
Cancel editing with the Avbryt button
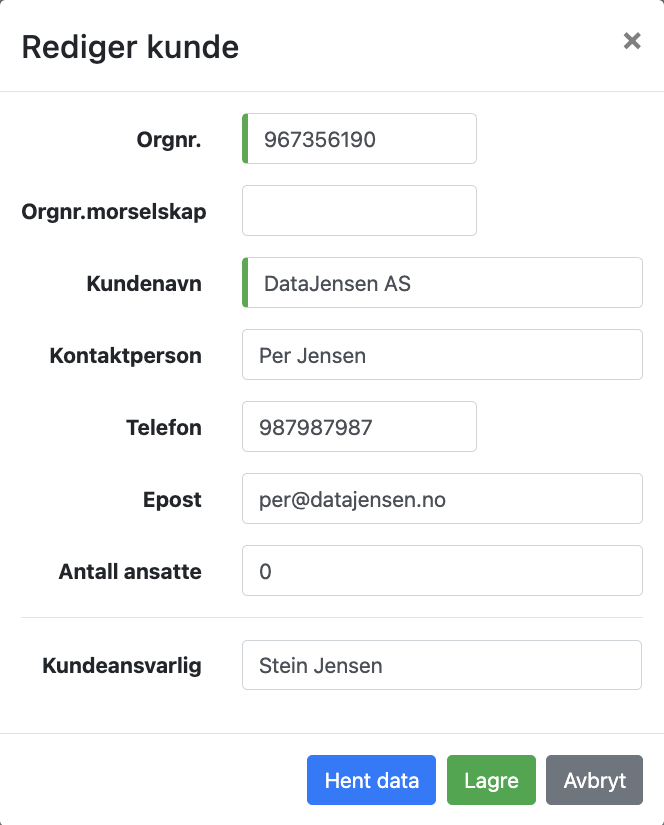click(x=594, y=780)
